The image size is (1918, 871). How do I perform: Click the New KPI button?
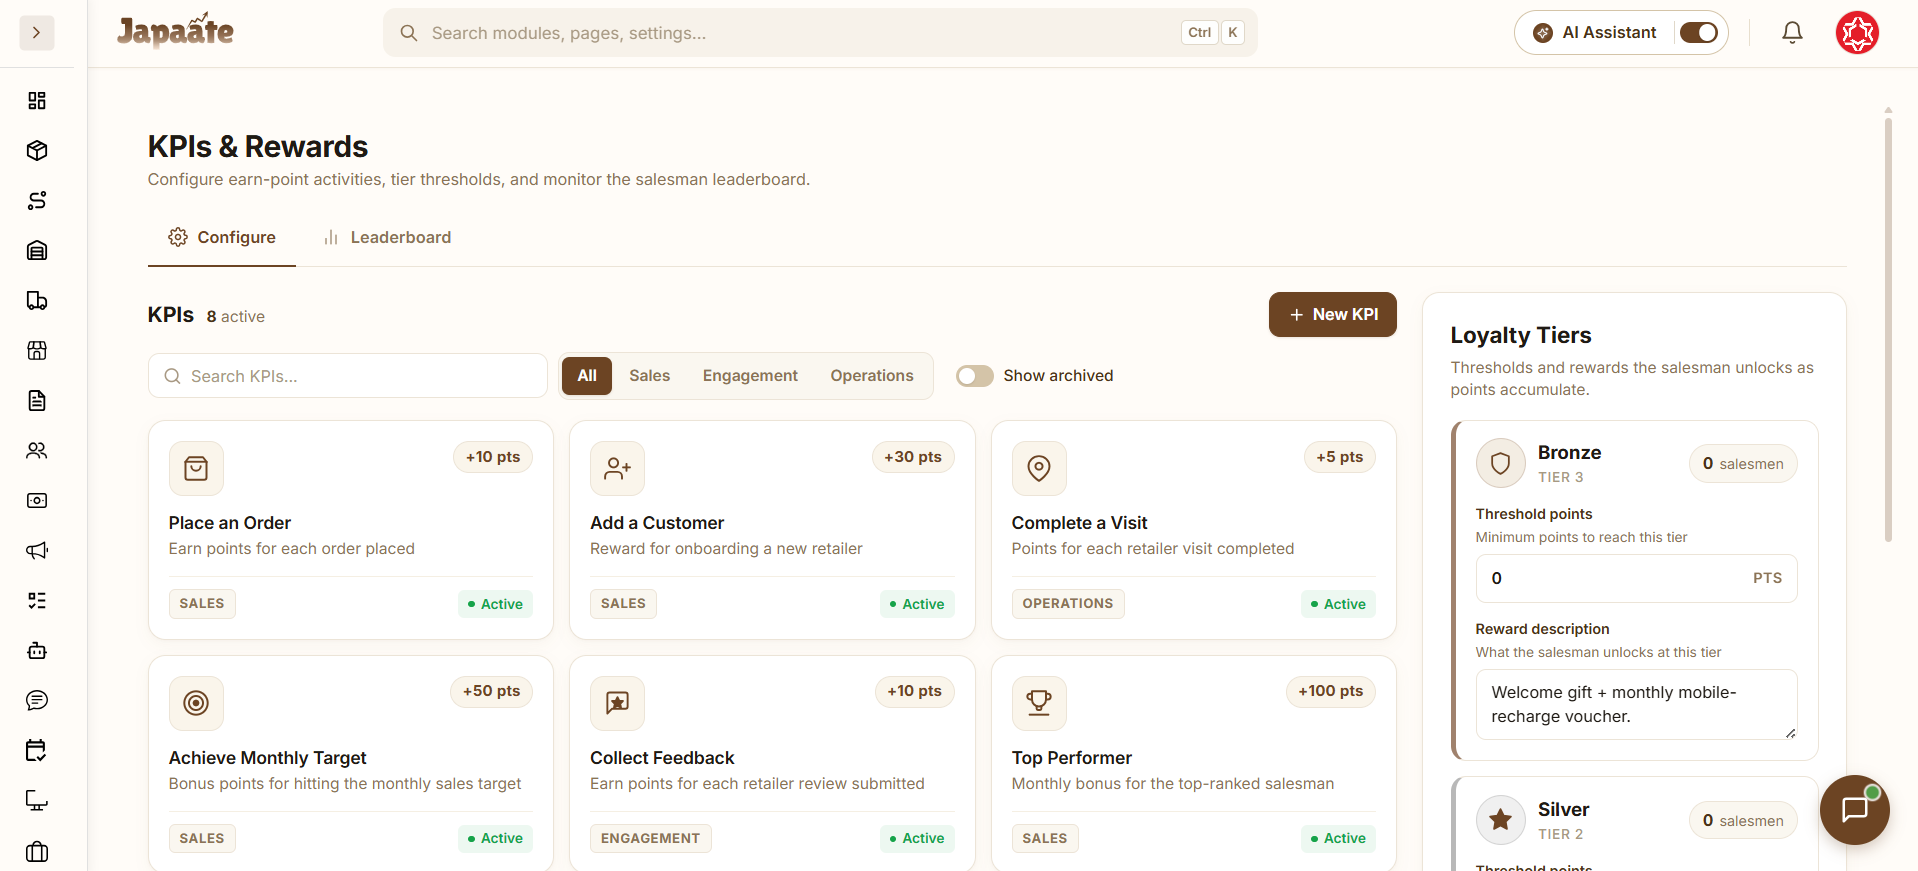[x=1332, y=314]
